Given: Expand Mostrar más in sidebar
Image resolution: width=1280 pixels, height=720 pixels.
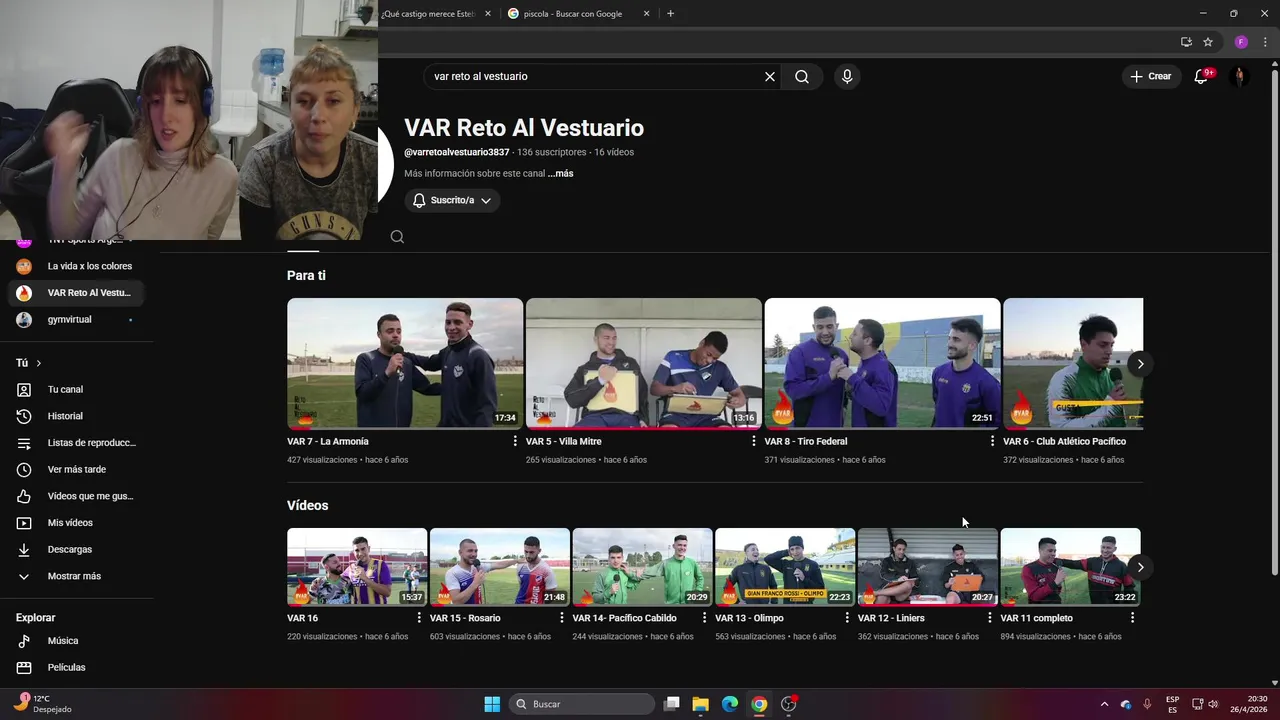Looking at the screenshot, I should 76,576.
